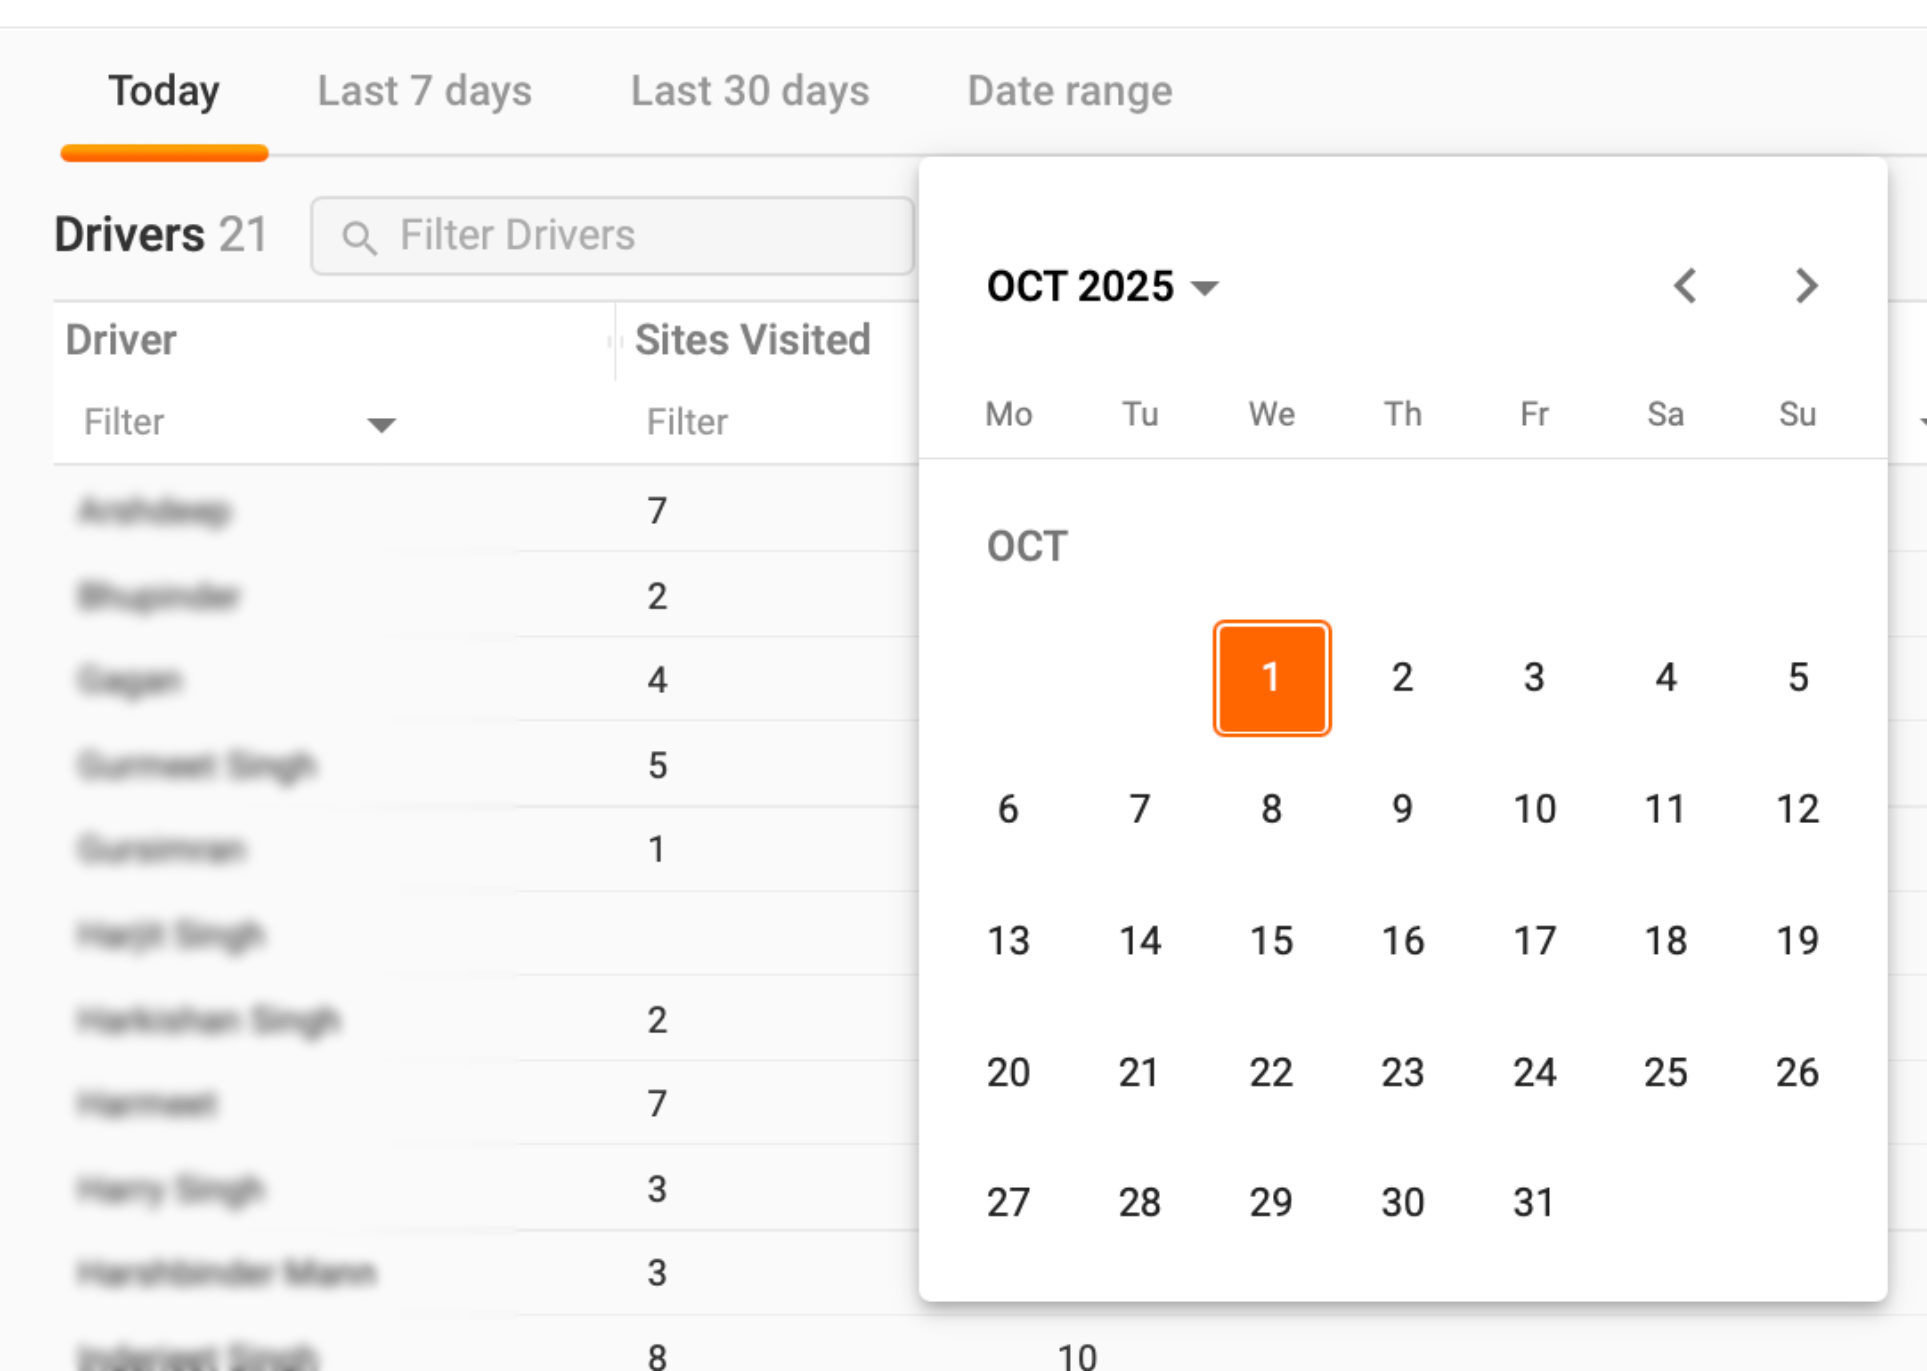Select October 22 in the calendar
Image resolution: width=1927 pixels, height=1371 pixels.
(x=1271, y=1072)
